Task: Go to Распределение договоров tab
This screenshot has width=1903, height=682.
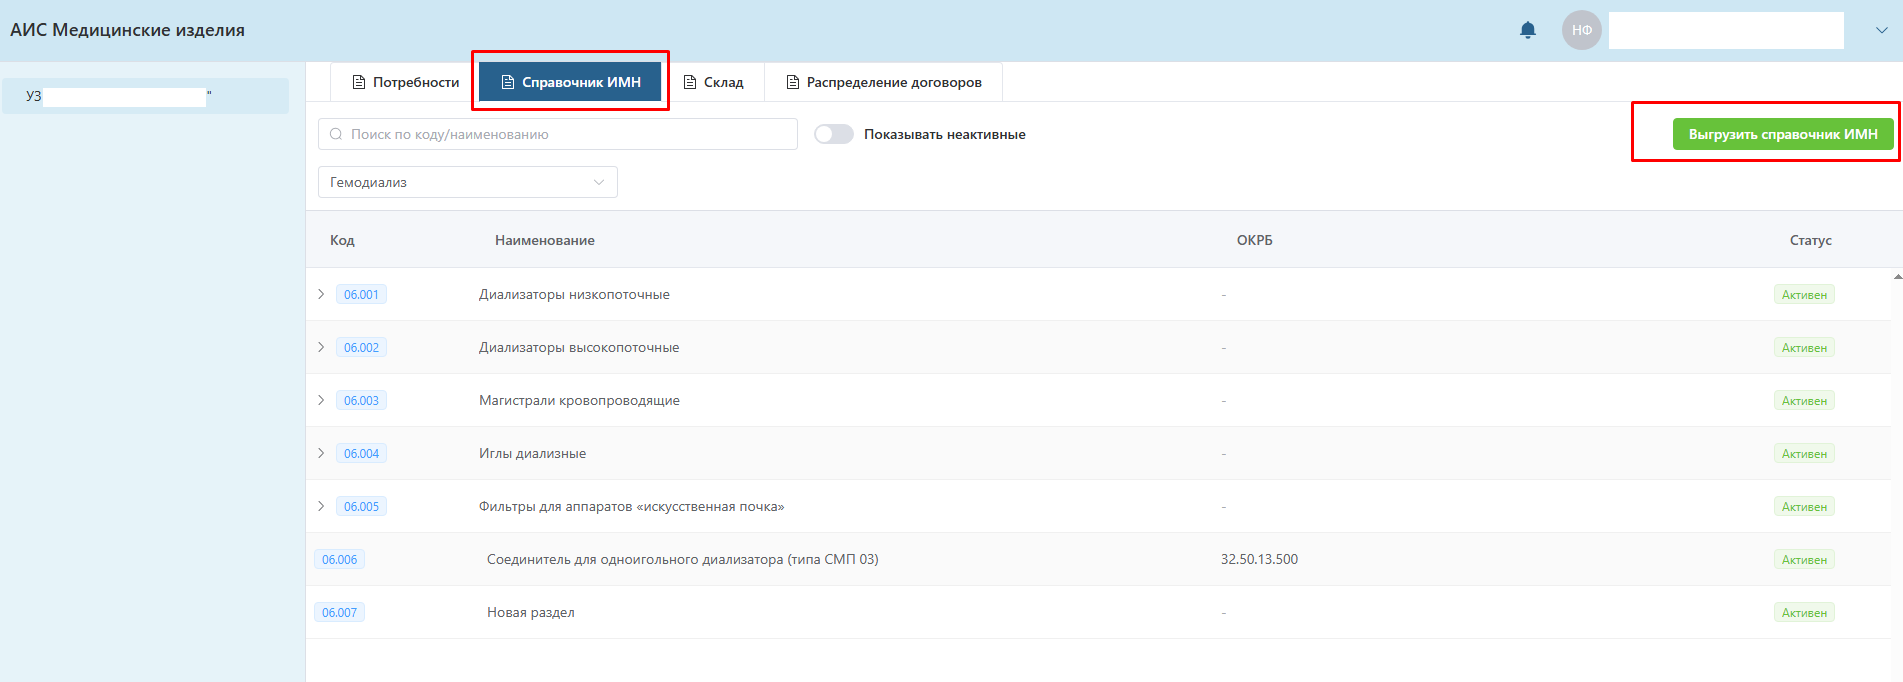Action: 883,82
